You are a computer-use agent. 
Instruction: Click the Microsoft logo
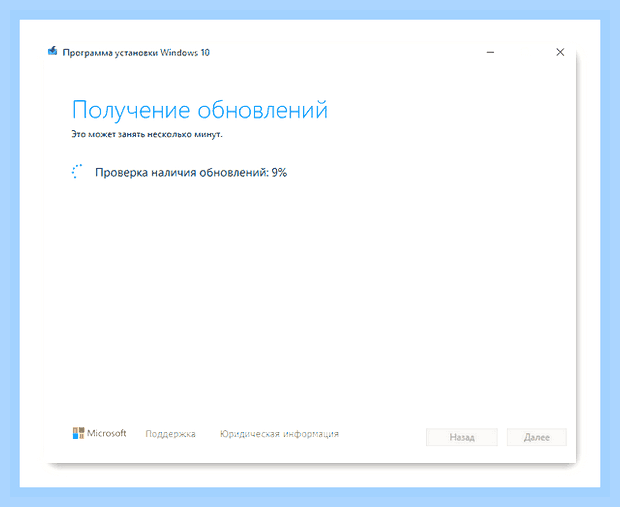pyautogui.click(x=99, y=433)
